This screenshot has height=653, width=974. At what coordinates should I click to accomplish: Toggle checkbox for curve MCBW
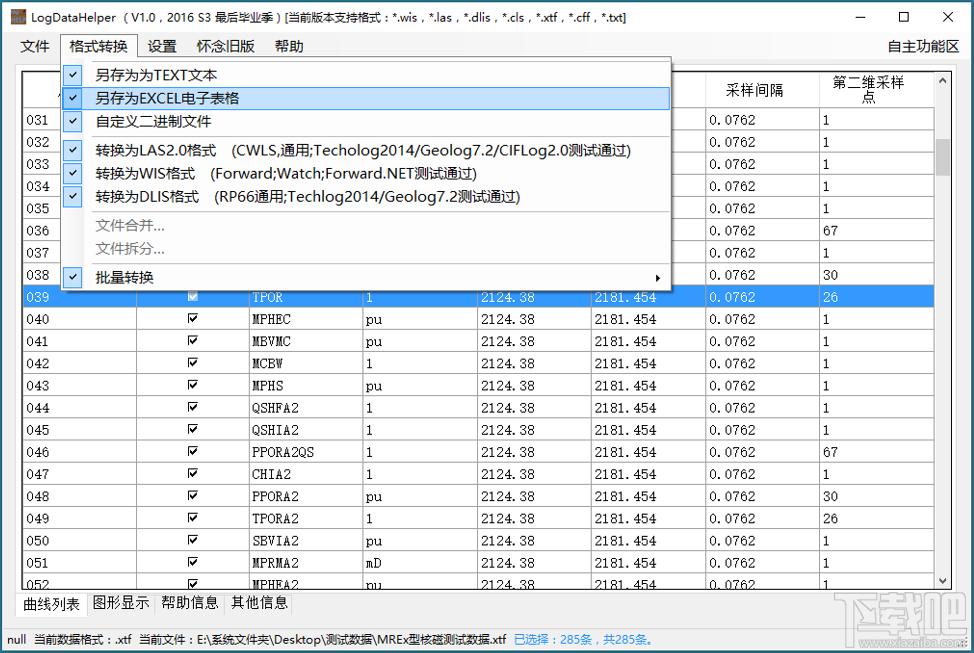pyautogui.click(x=193, y=363)
